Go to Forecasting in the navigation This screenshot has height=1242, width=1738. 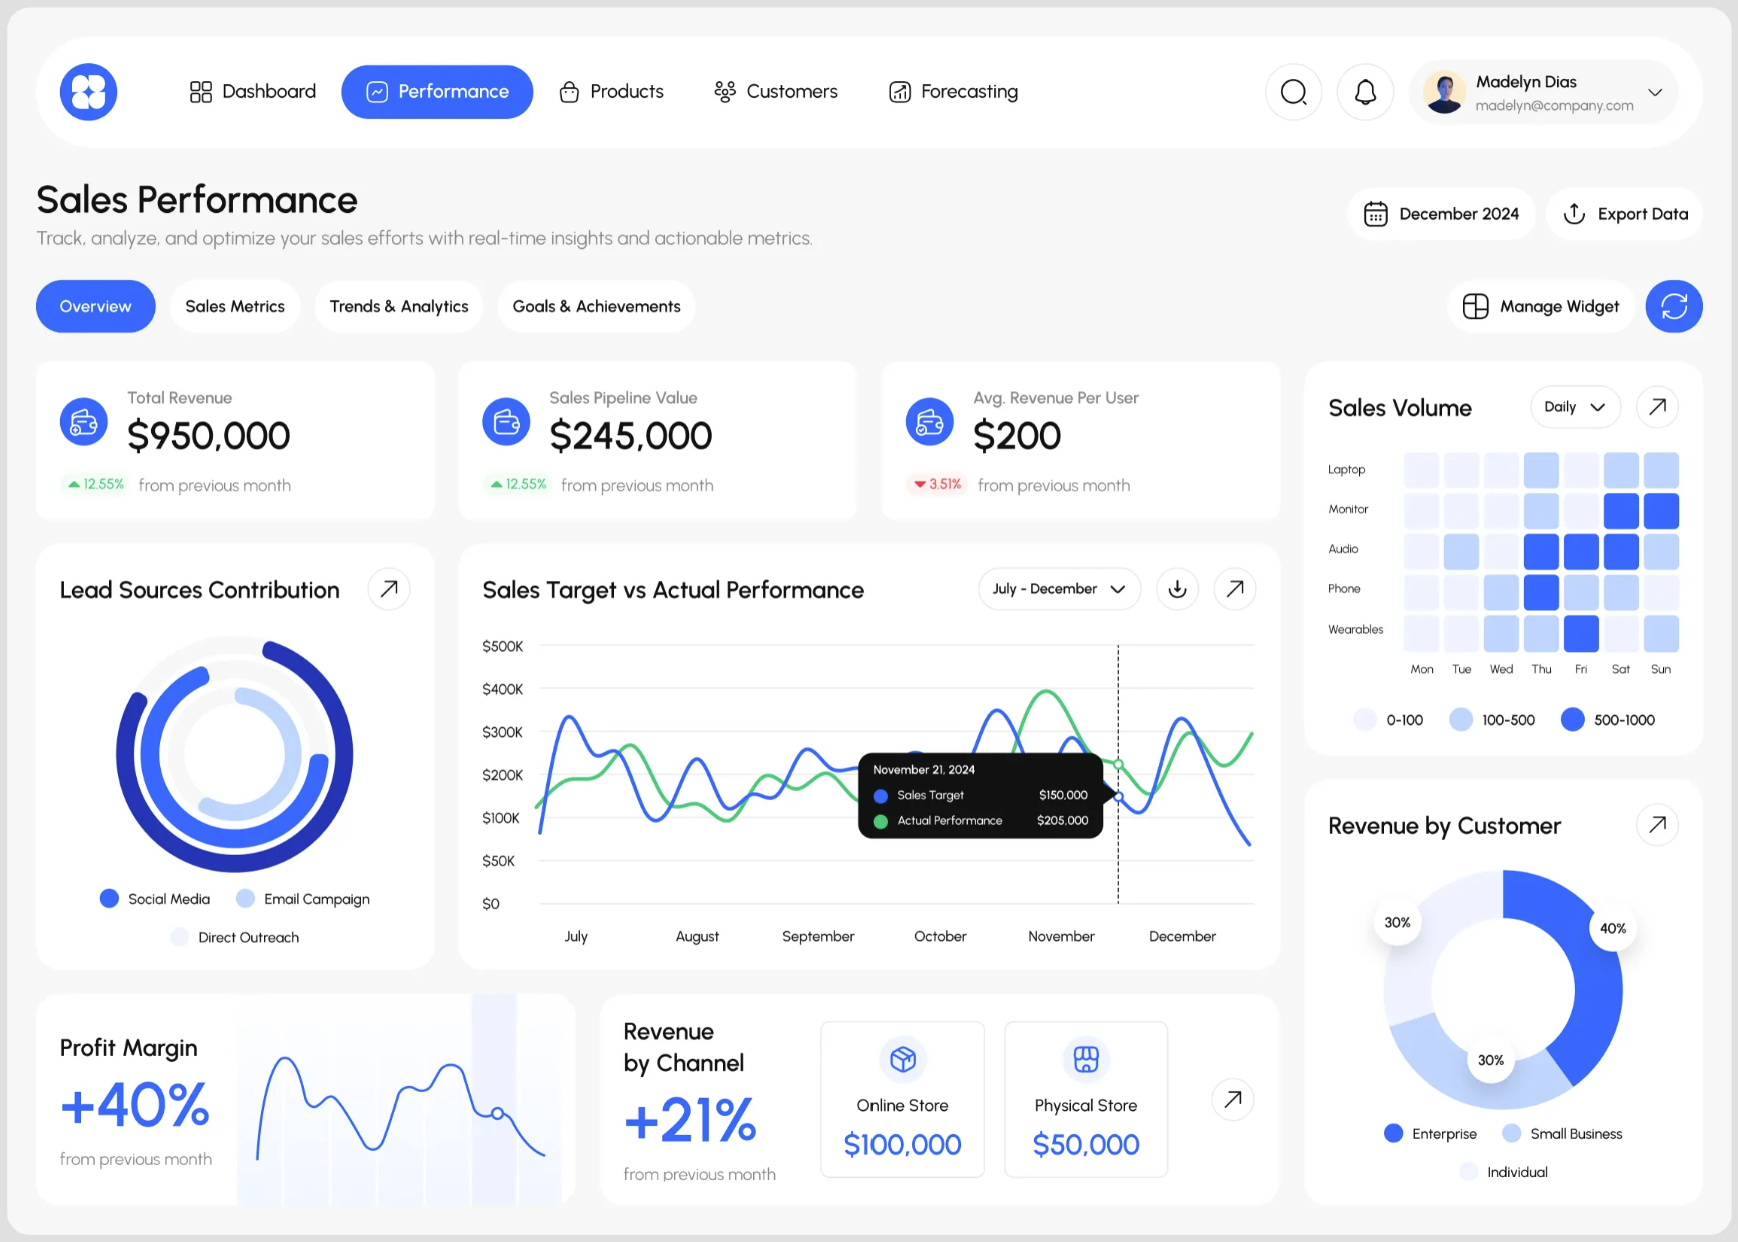(953, 92)
